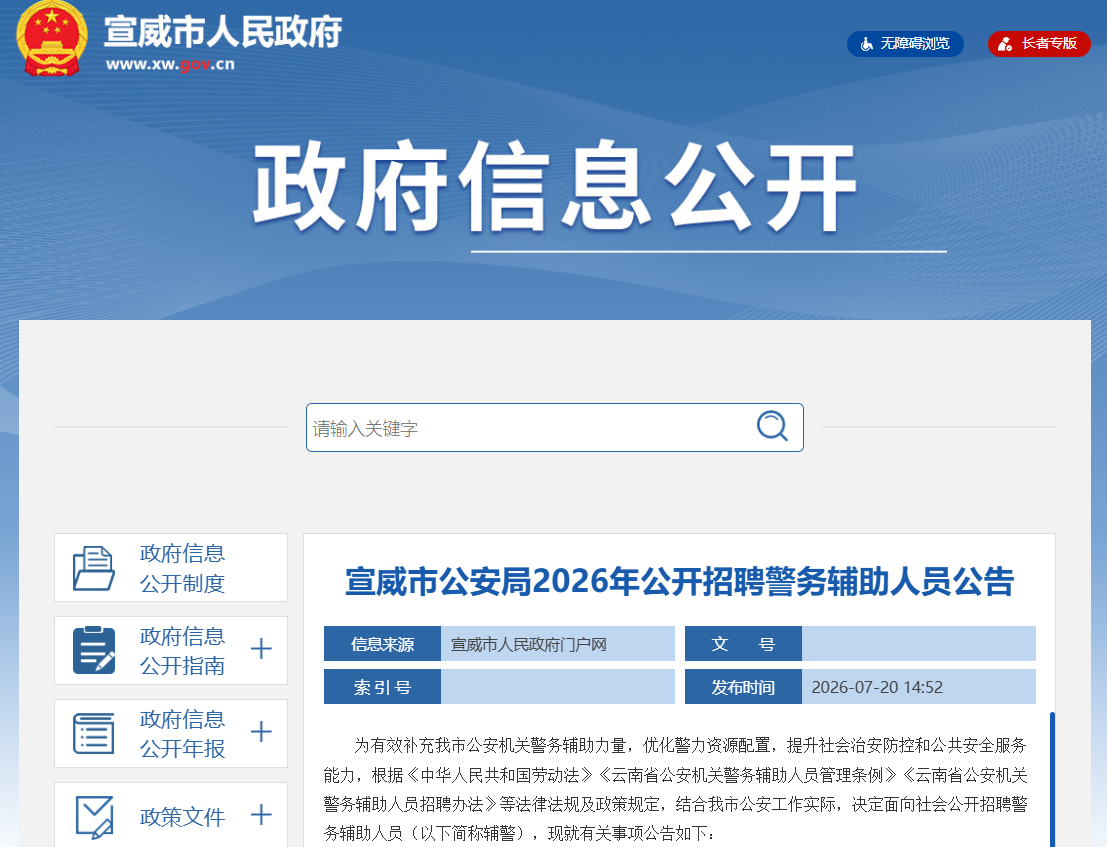Expand the 政府信息公开年报 plus sign
The image size is (1107, 847).
[261, 731]
